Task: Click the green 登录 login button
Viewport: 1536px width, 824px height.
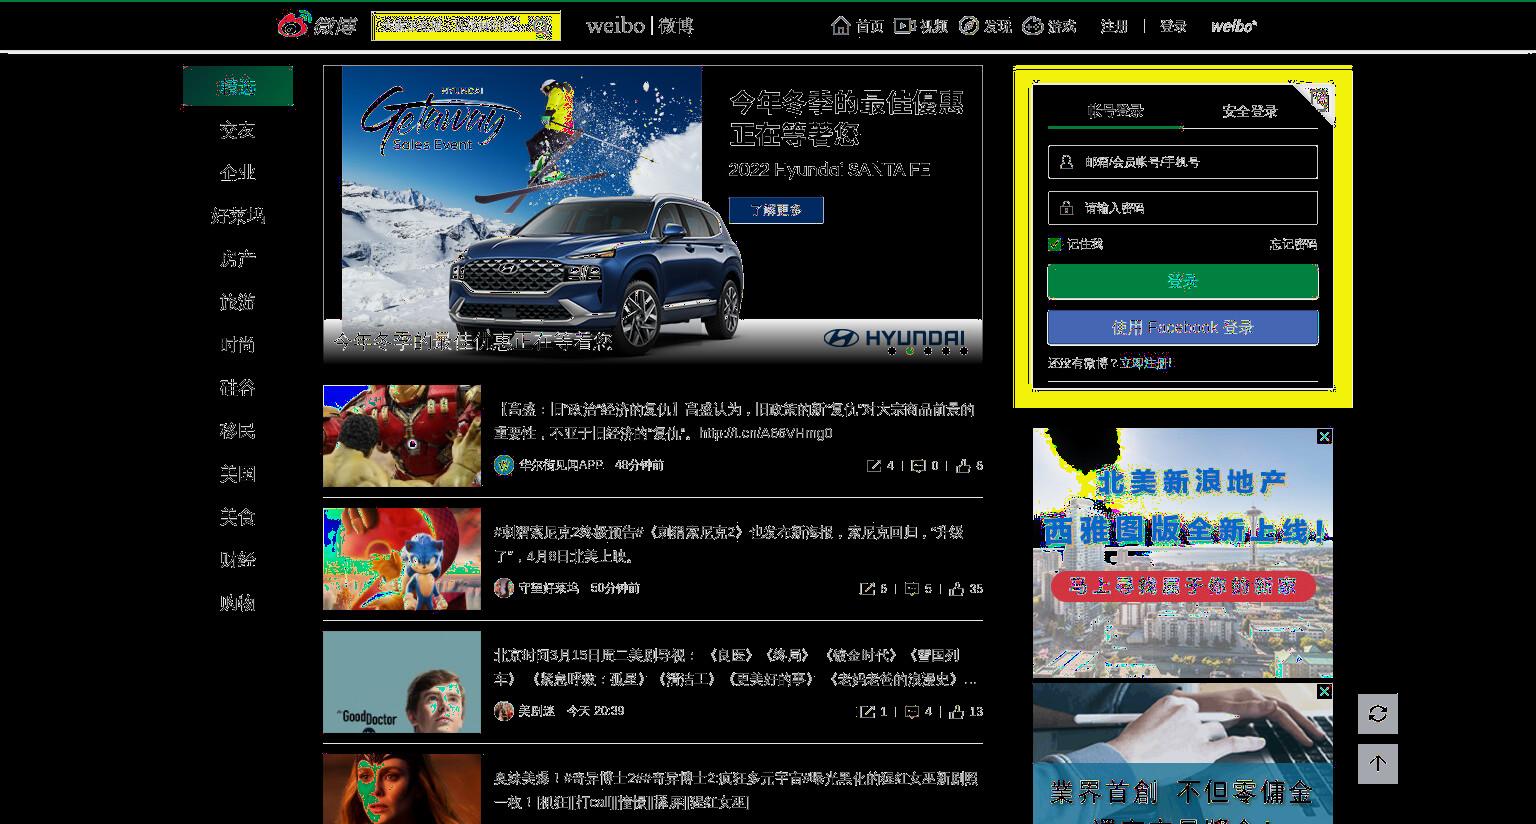Action: tap(1183, 282)
